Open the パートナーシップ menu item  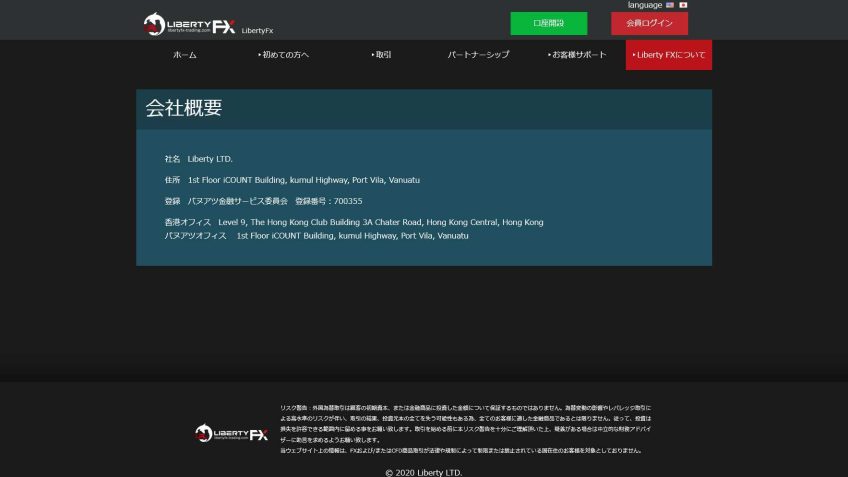tap(478, 55)
